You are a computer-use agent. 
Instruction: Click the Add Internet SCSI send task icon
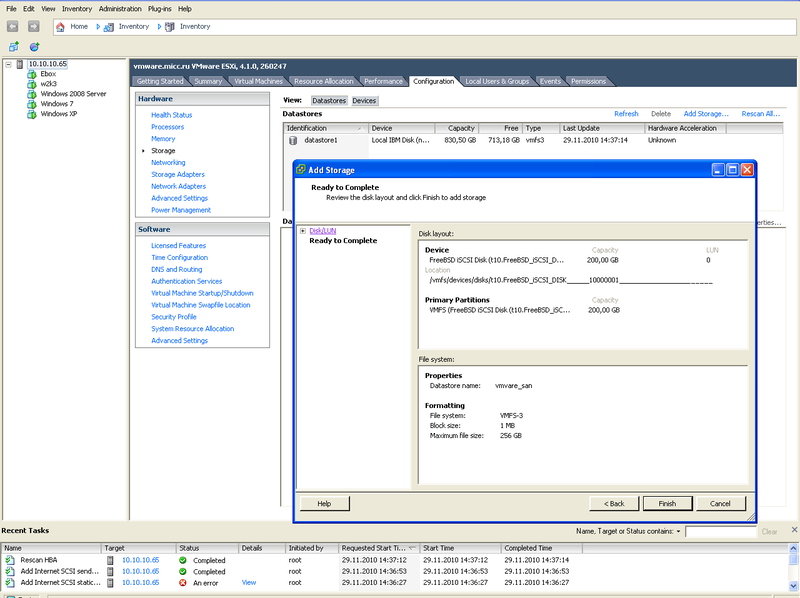click(10, 571)
